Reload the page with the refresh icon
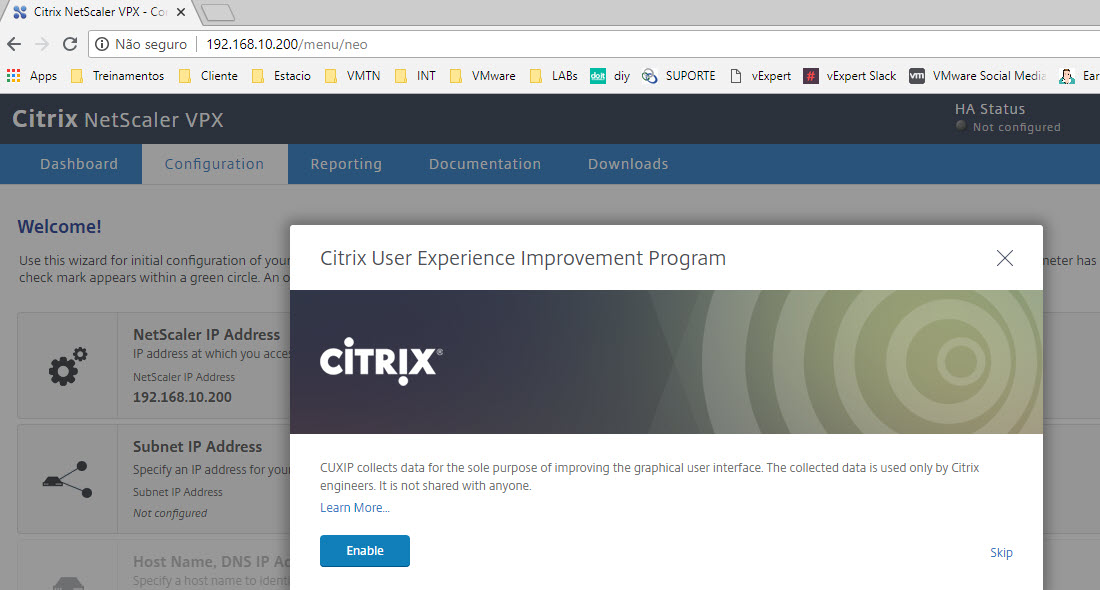Screen dimensions: 1100x590 (x=70, y=44)
